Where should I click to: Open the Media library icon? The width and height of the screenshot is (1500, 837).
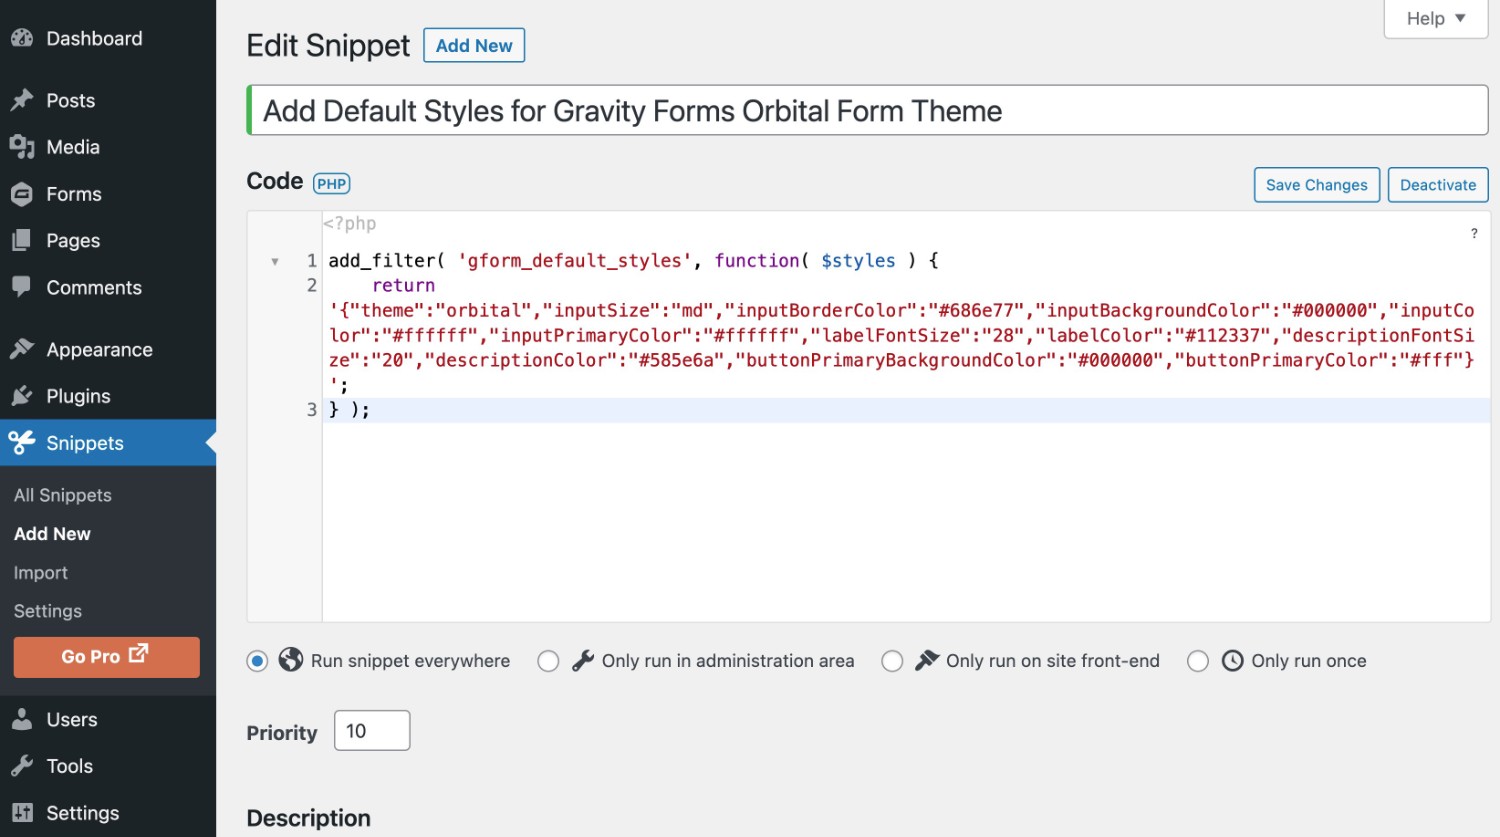pyautogui.click(x=23, y=147)
